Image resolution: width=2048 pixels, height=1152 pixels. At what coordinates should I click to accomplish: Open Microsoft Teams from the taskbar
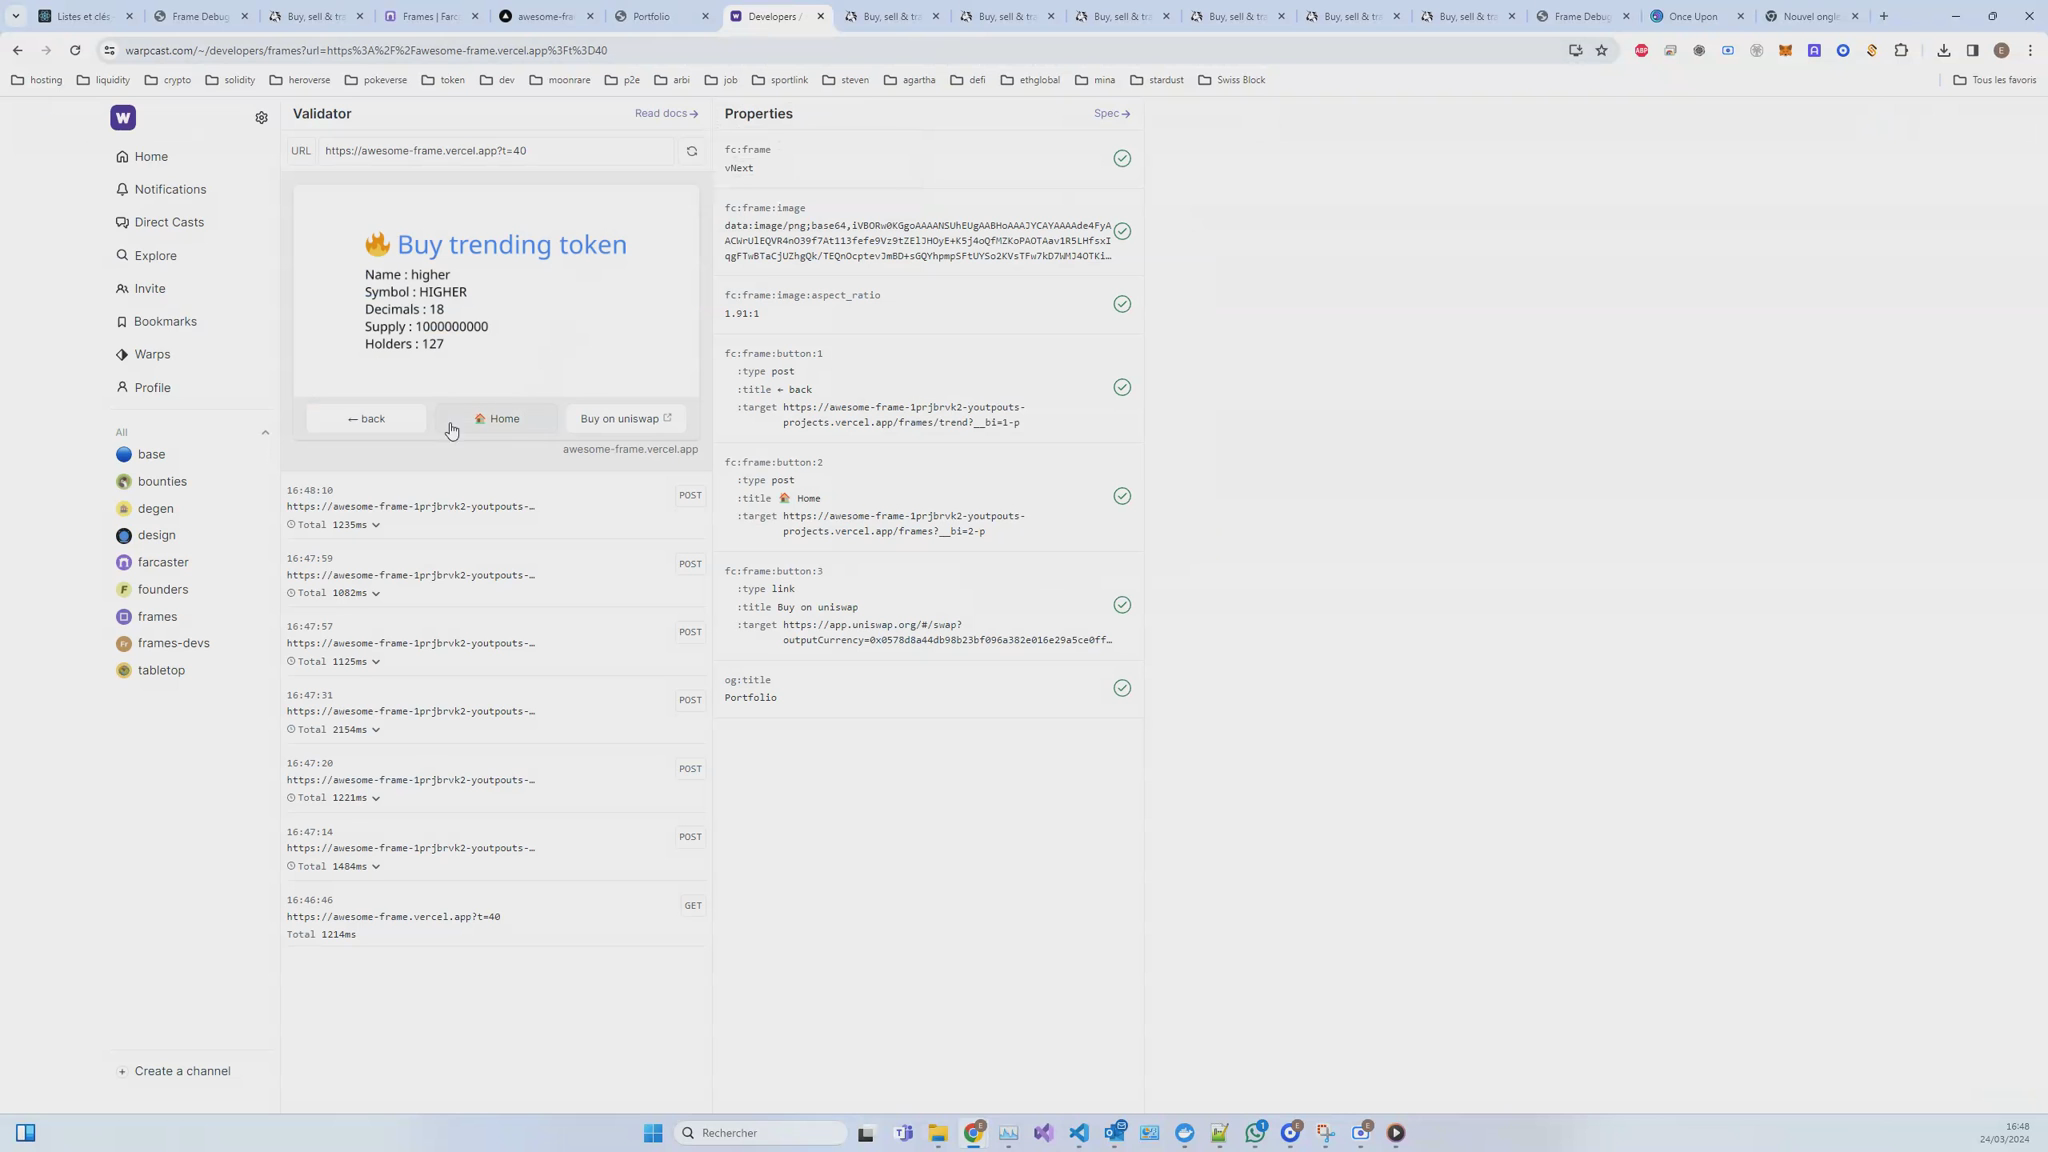pos(903,1133)
